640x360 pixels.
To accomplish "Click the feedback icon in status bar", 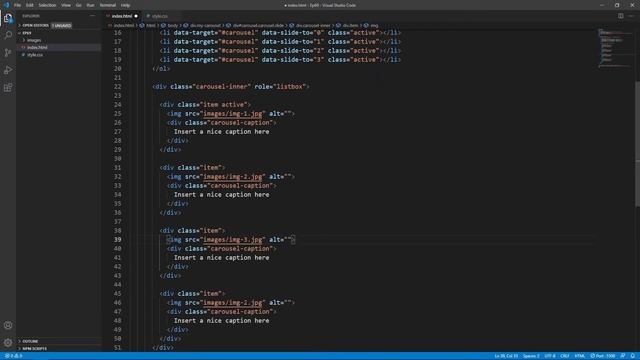I will coord(623,356).
